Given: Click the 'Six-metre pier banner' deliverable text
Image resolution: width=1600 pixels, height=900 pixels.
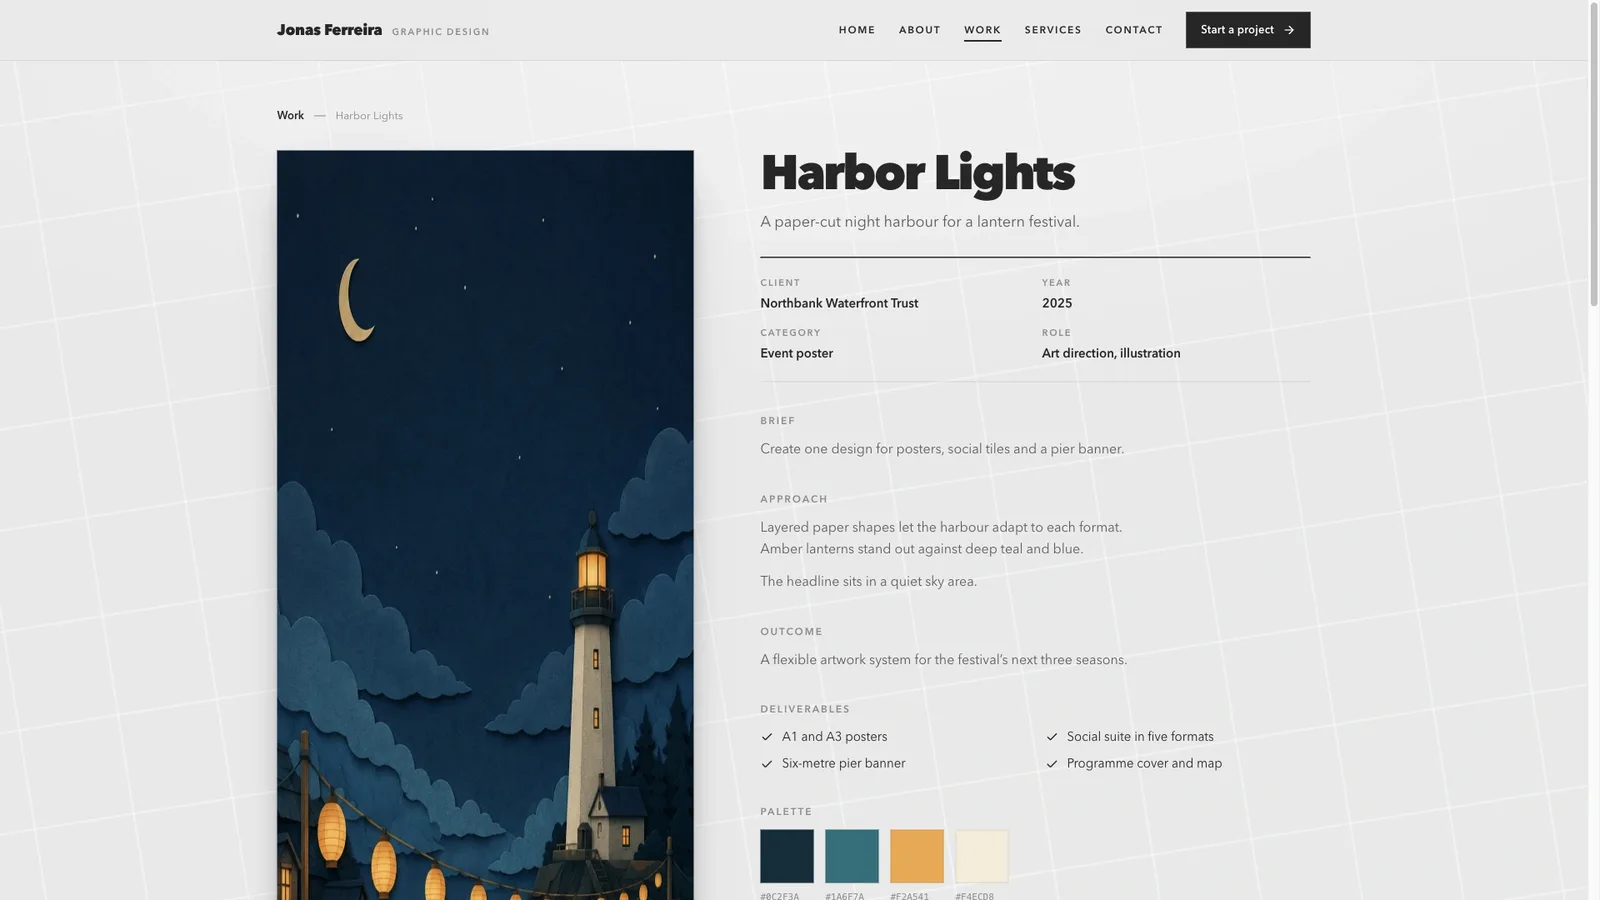Looking at the screenshot, I should click(843, 764).
